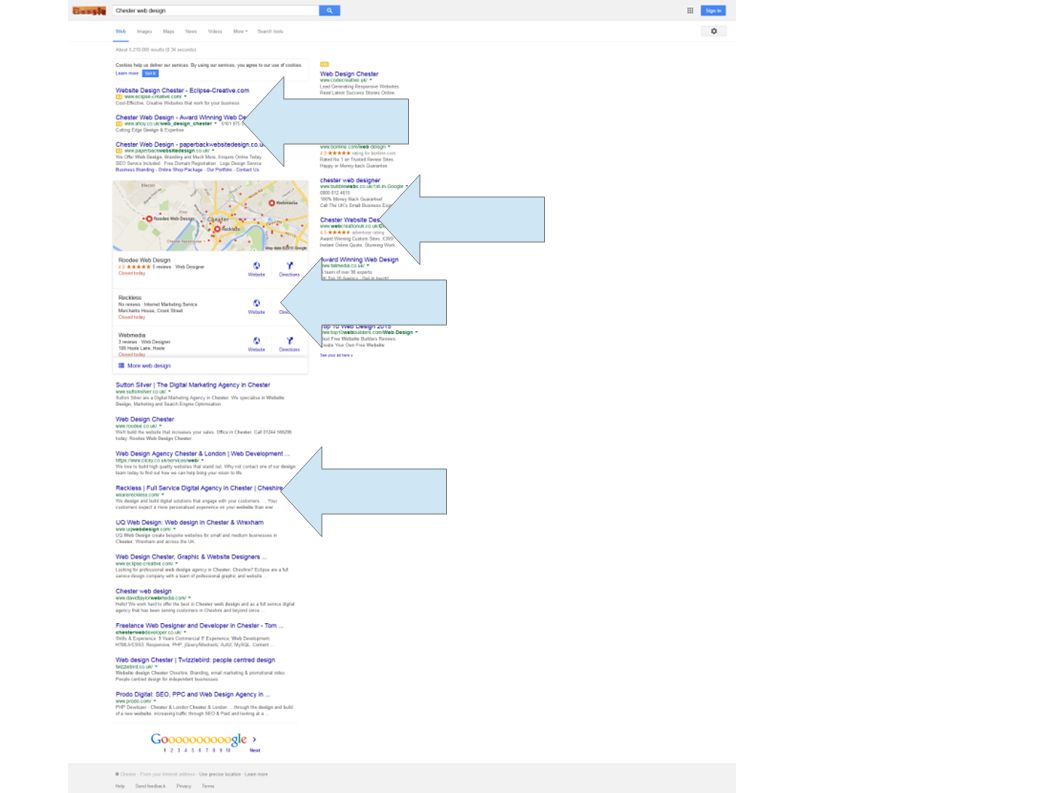Open the Google apps grid icon
Screen dimensions: 1058x793
[x=690, y=11]
